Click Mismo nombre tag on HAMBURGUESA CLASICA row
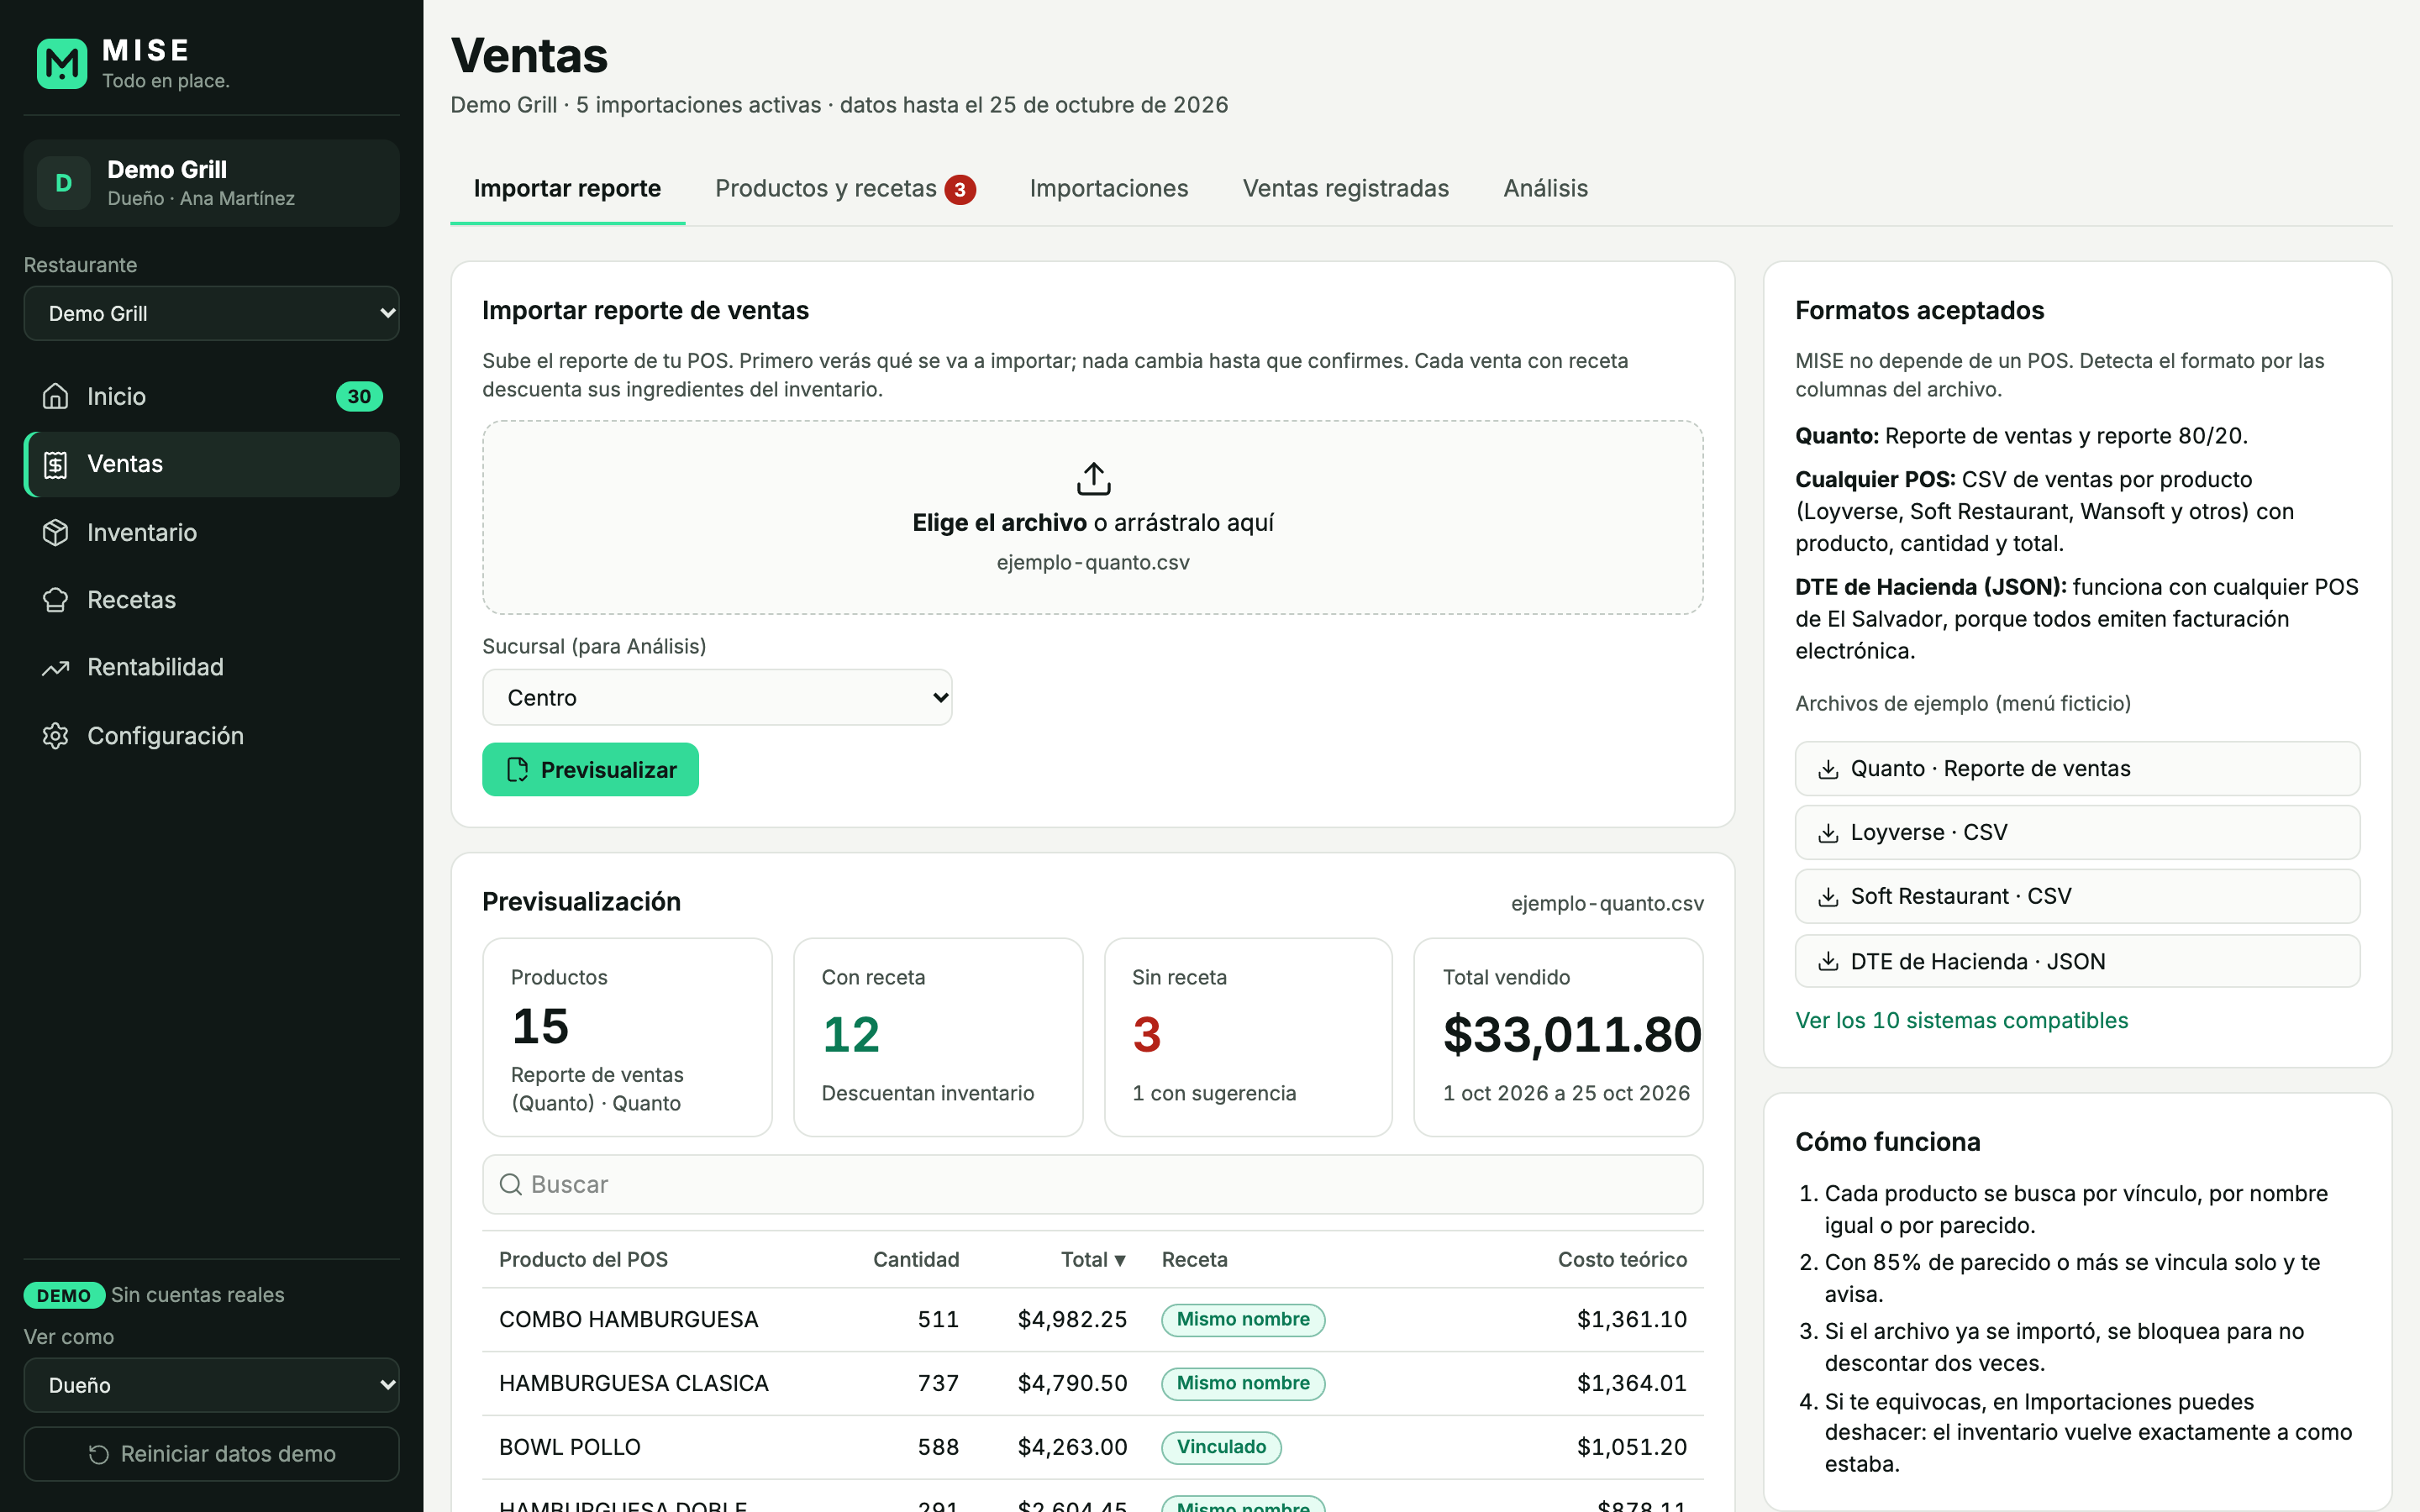The height and width of the screenshot is (1512, 2420). pyautogui.click(x=1243, y=1383)
